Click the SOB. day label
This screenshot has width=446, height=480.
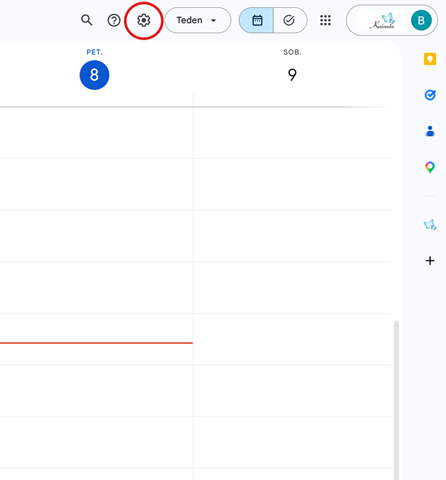point(292,52)
